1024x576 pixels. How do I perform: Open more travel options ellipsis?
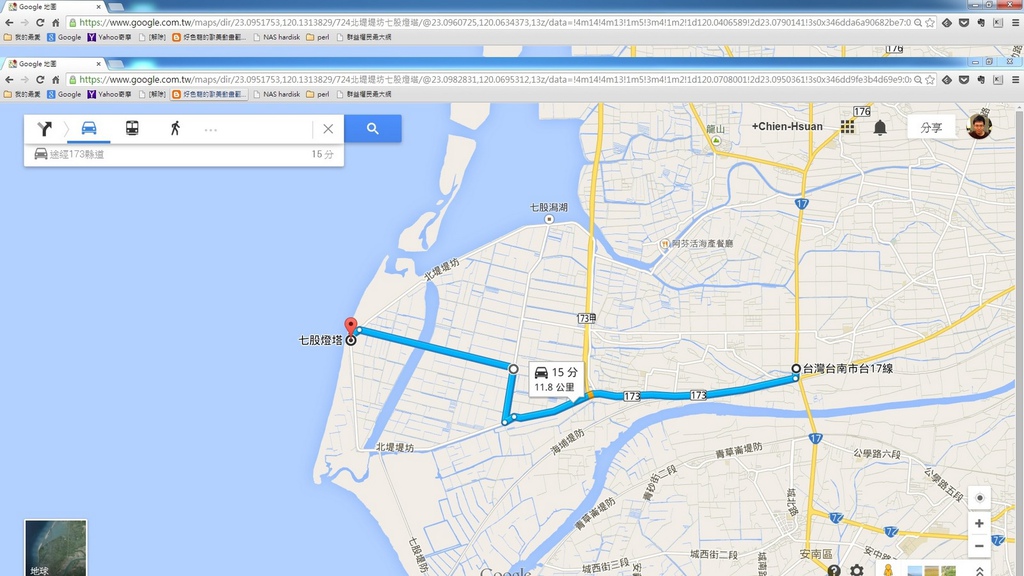click(210, 130)
